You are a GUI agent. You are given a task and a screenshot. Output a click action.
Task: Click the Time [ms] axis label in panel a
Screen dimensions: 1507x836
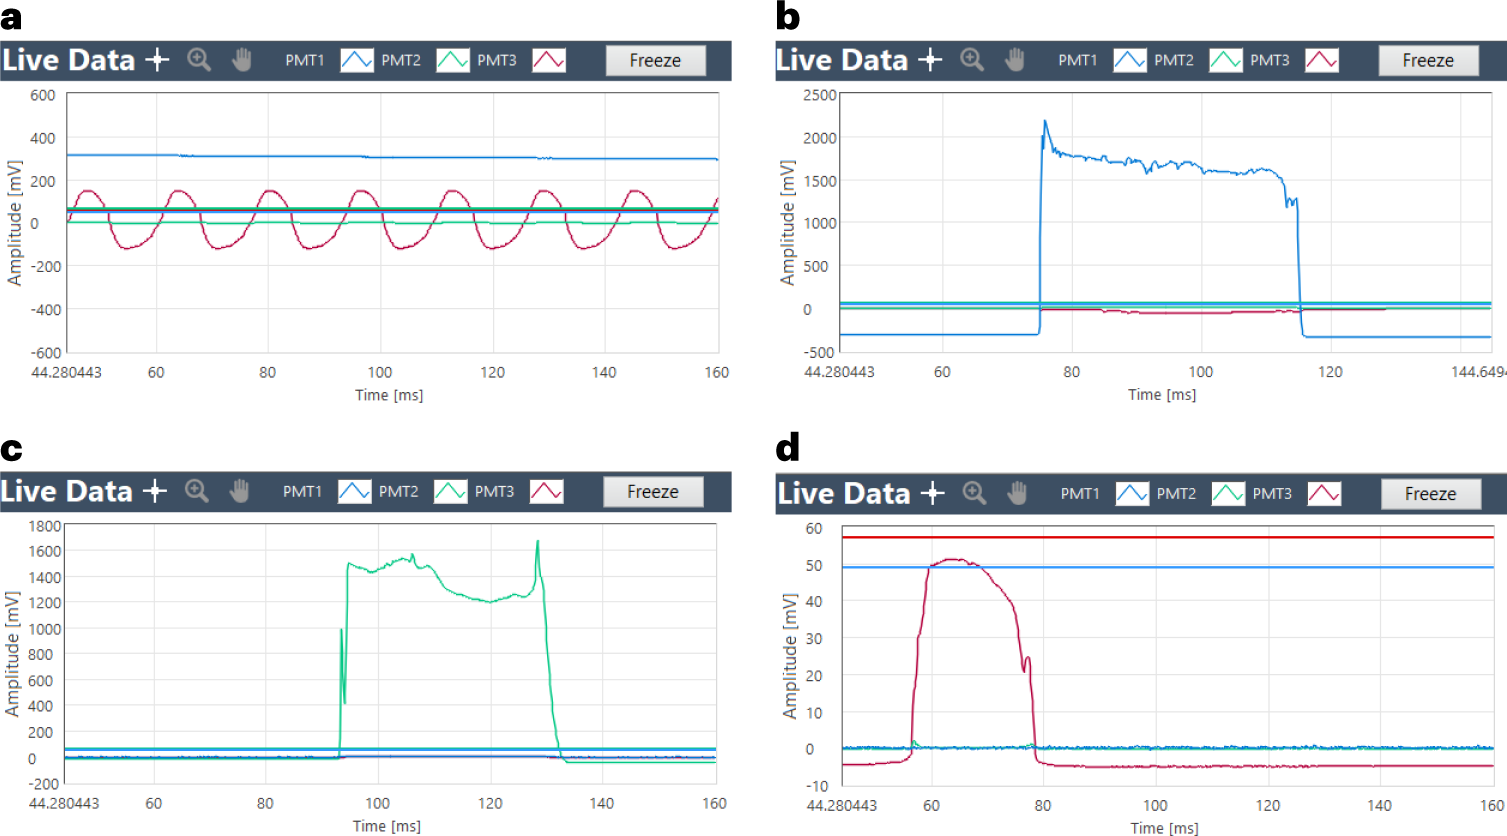(x=389, y=395)
